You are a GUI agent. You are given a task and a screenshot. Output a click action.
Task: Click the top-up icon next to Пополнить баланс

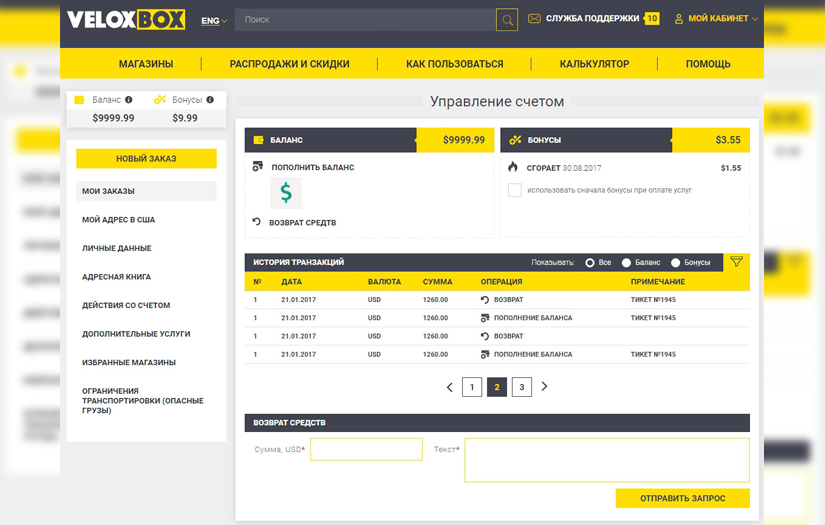click(x=257, y=166)
